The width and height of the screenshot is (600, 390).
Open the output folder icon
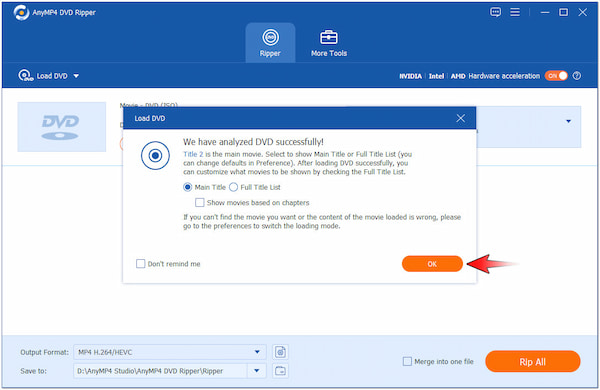point(280,370)
